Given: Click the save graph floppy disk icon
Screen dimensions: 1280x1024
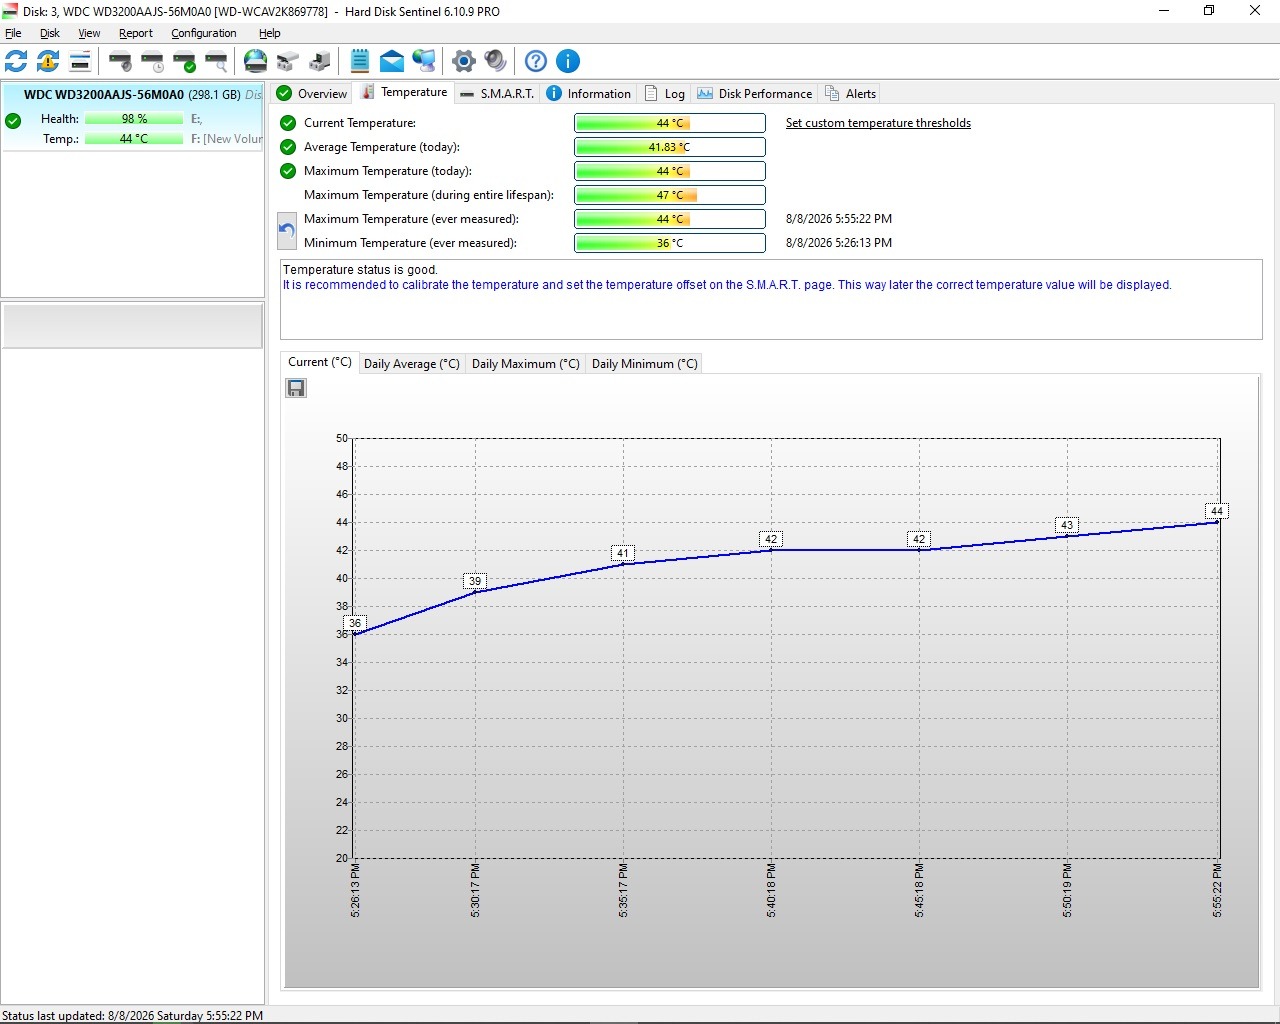Looking at the screenshot, I should tap(296, 388).
